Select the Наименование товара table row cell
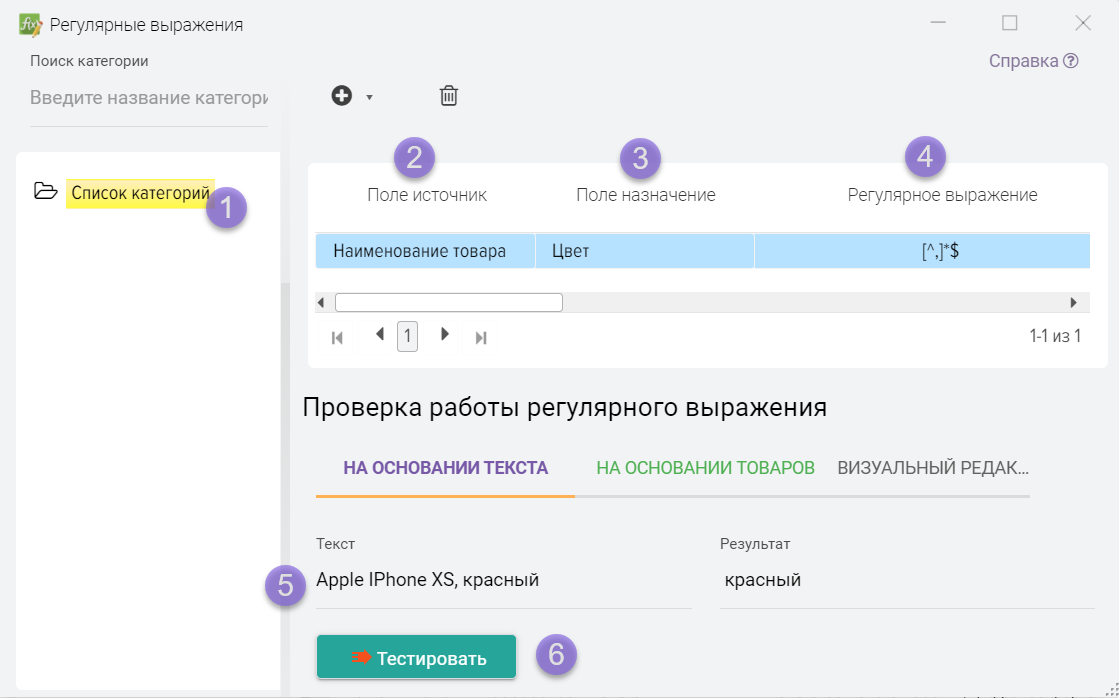The height and width of the screenshot is (698, 1119). (420, 251)
